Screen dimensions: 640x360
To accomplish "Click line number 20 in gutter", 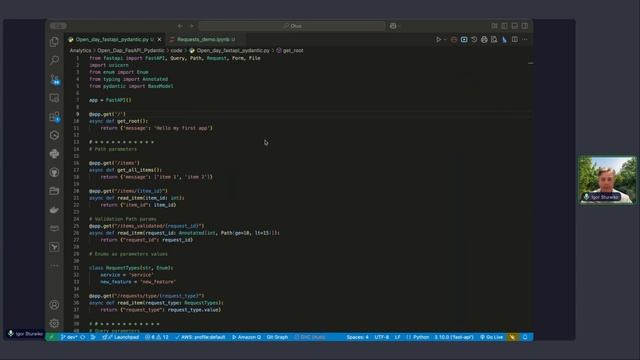I will click(76, 191).
